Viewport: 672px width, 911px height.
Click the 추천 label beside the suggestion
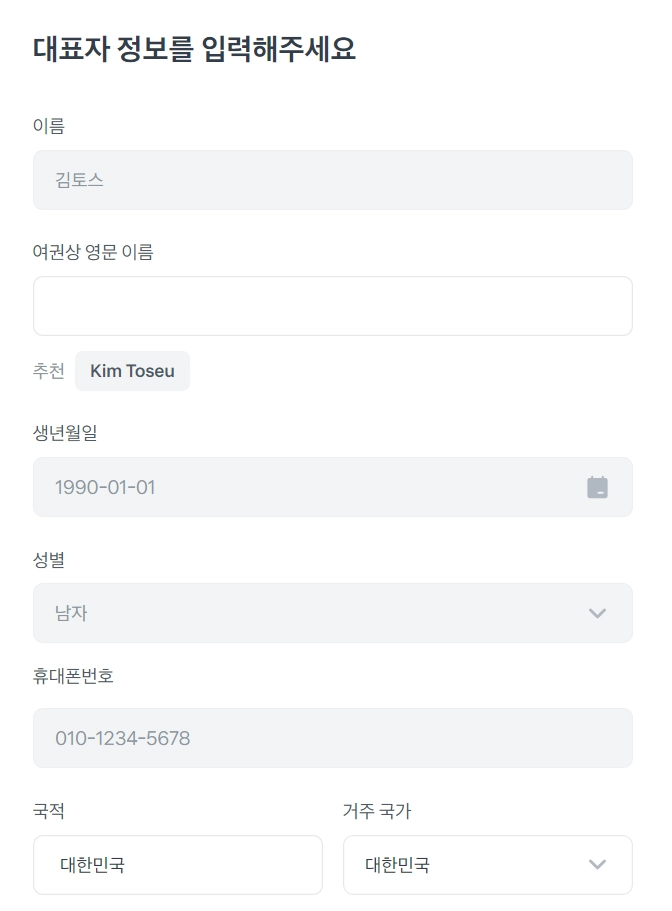49,371
